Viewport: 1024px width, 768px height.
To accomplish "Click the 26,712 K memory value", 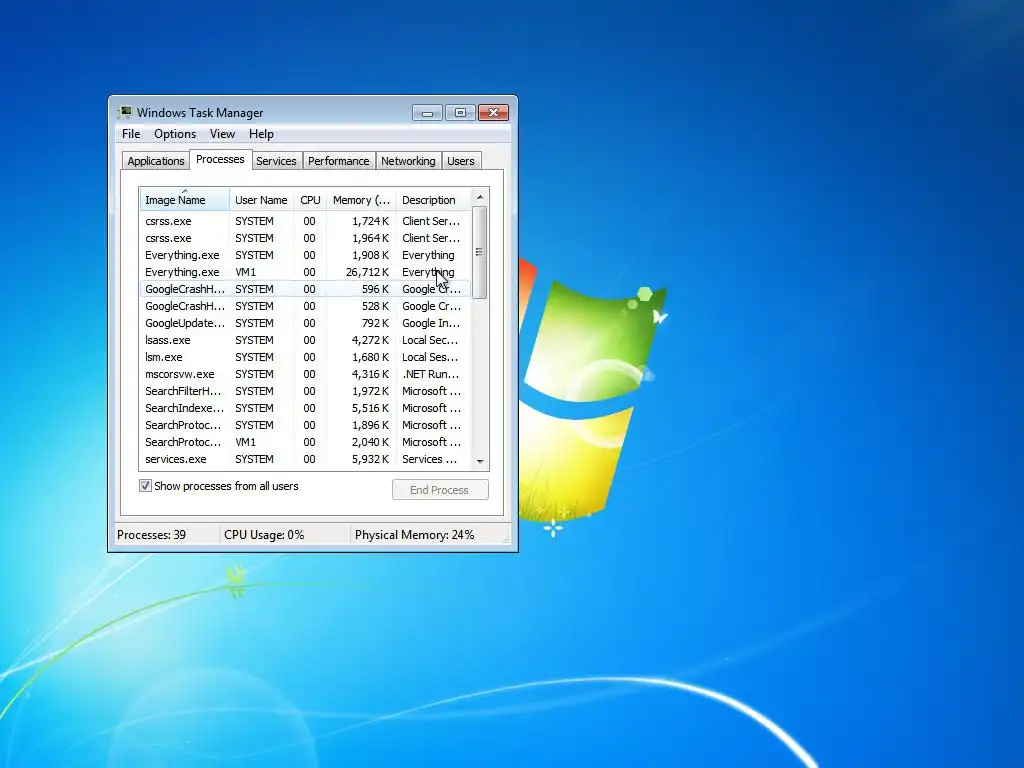I will point(367,272).
